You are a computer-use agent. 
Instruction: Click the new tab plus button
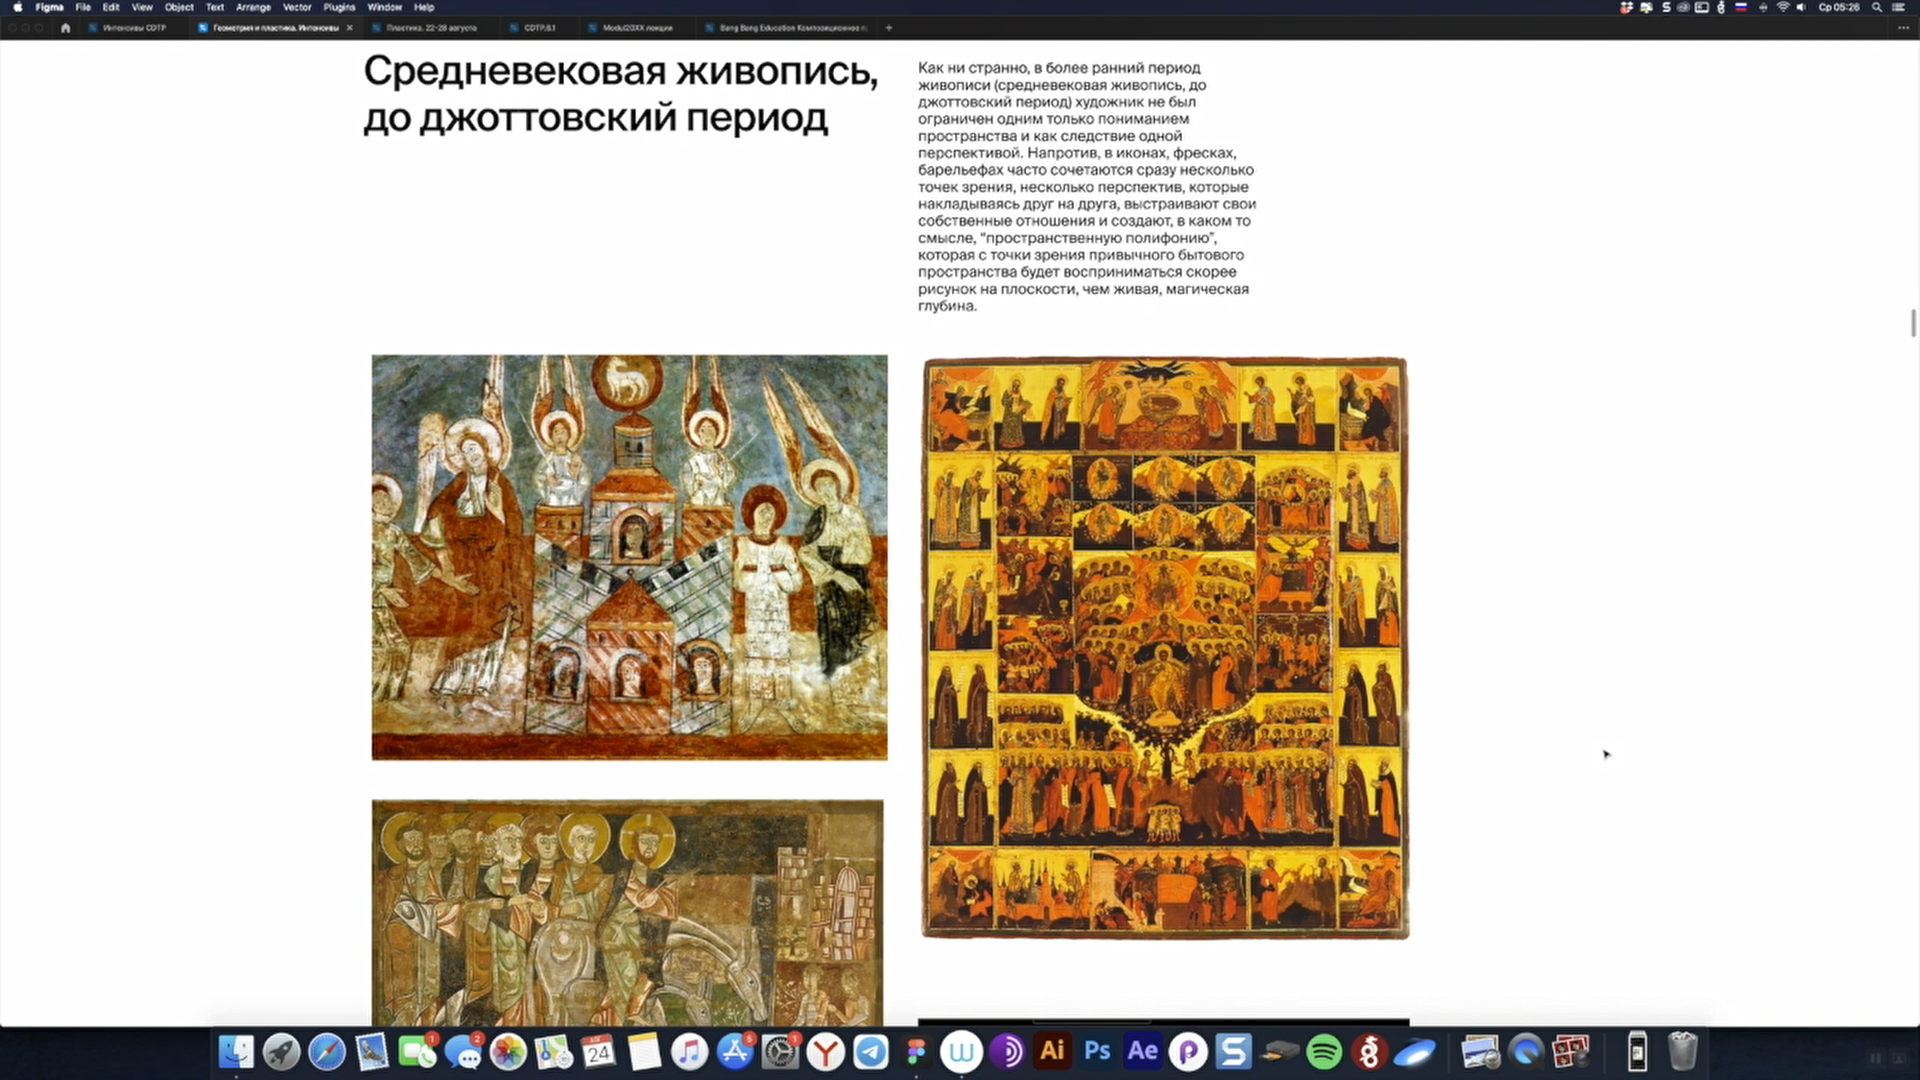coord(889,28)
